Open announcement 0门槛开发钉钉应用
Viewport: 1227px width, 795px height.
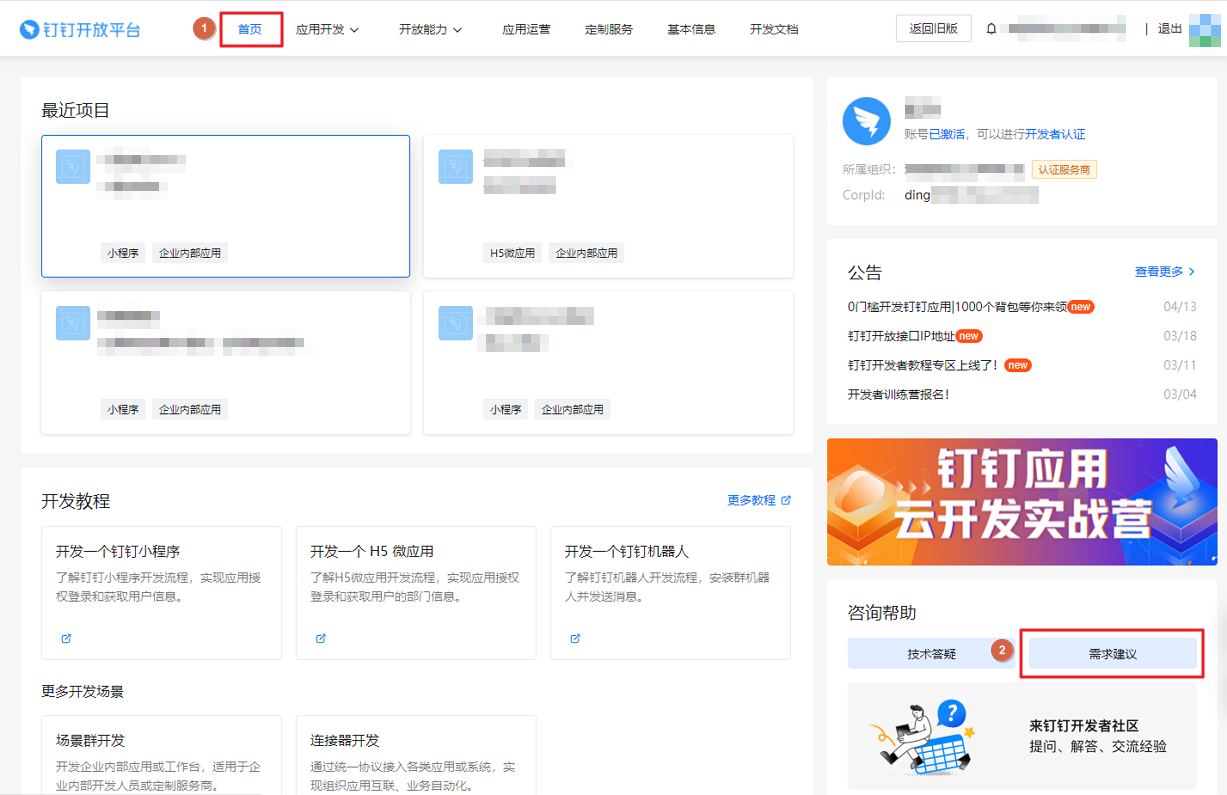958,307
